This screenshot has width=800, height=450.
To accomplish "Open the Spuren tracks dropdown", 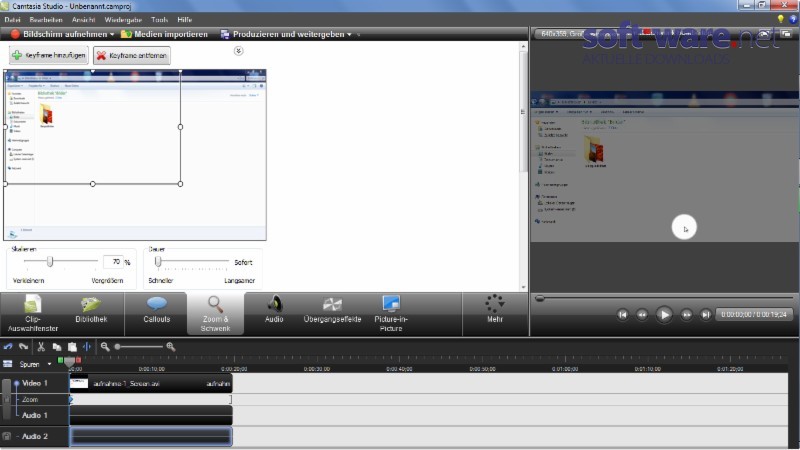I will click(49, 364).
